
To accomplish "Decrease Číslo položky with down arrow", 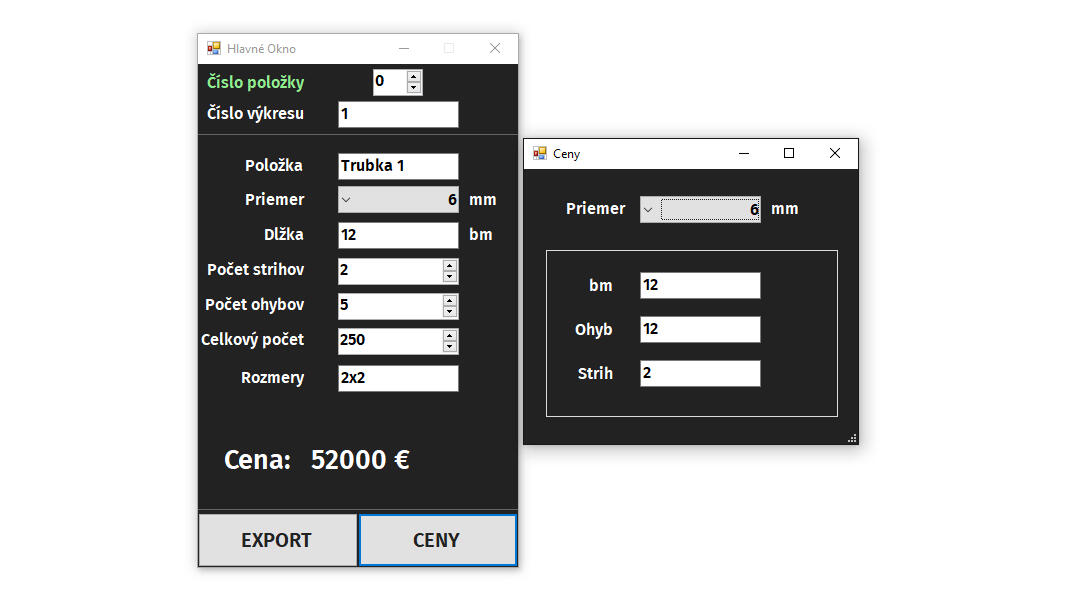I will point(414,88).
